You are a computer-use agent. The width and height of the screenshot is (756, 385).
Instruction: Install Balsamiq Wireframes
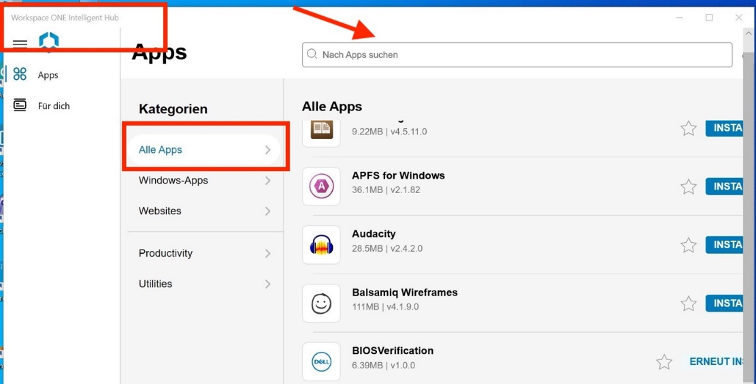[724, 304]
